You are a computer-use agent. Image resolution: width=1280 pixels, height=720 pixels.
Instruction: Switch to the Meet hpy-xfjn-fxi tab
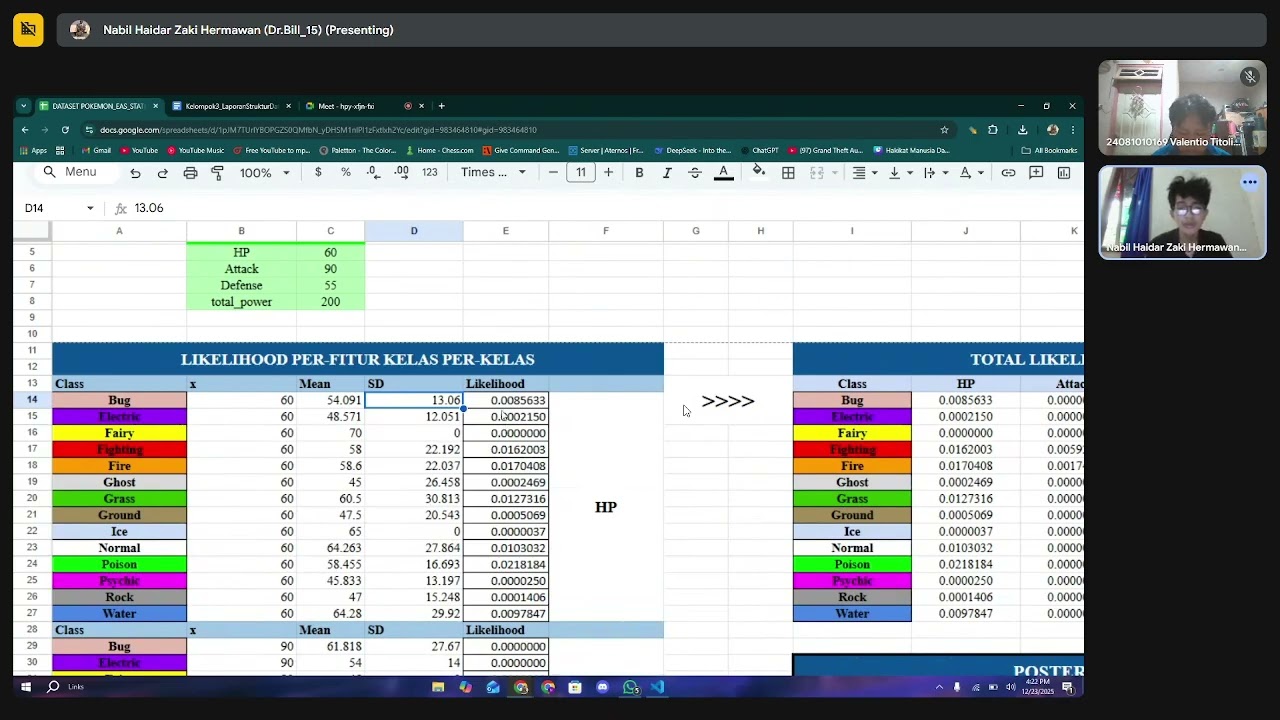point(346,106)
